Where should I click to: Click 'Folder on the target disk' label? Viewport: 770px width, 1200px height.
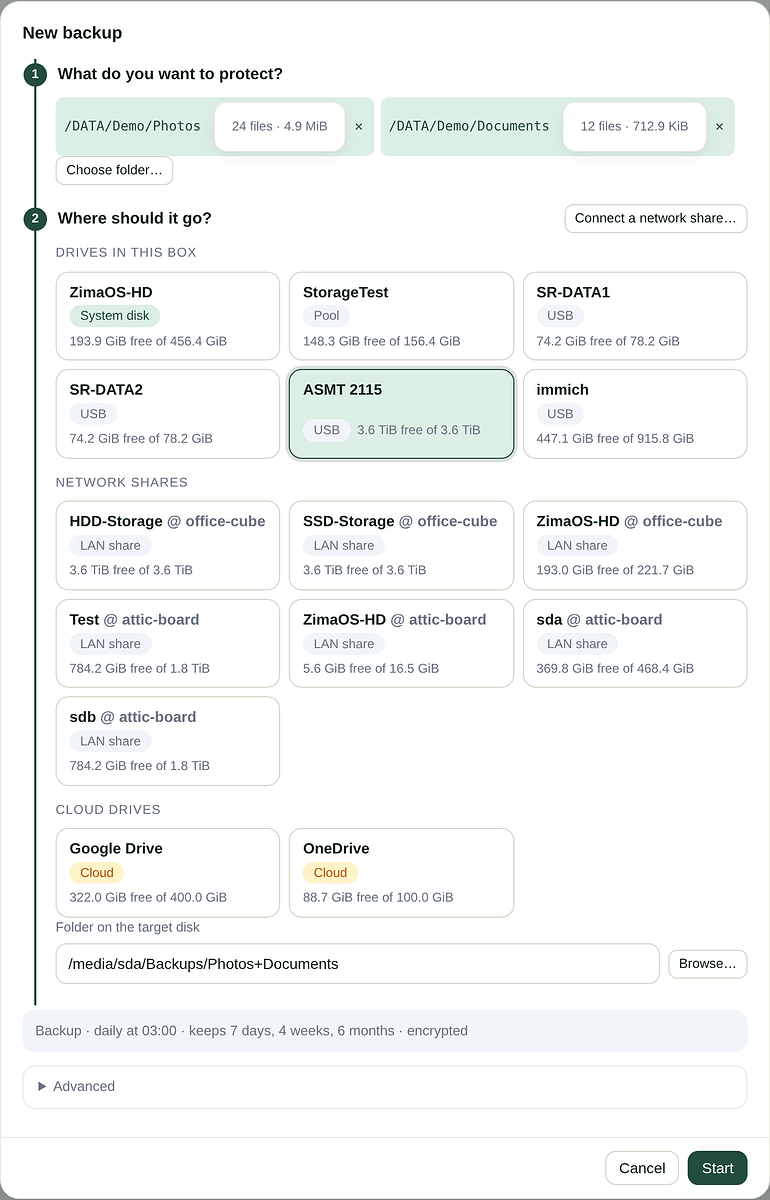pyautogui.click(x=128, y=927)
